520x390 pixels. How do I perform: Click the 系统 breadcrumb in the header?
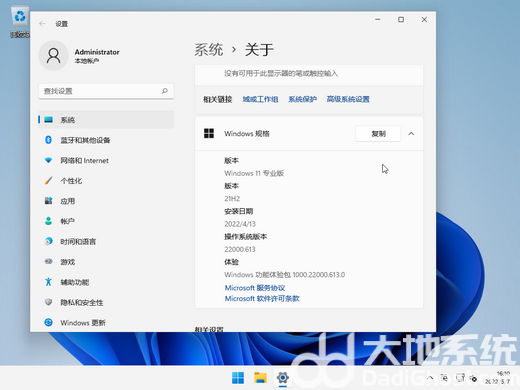pos(209,50)
